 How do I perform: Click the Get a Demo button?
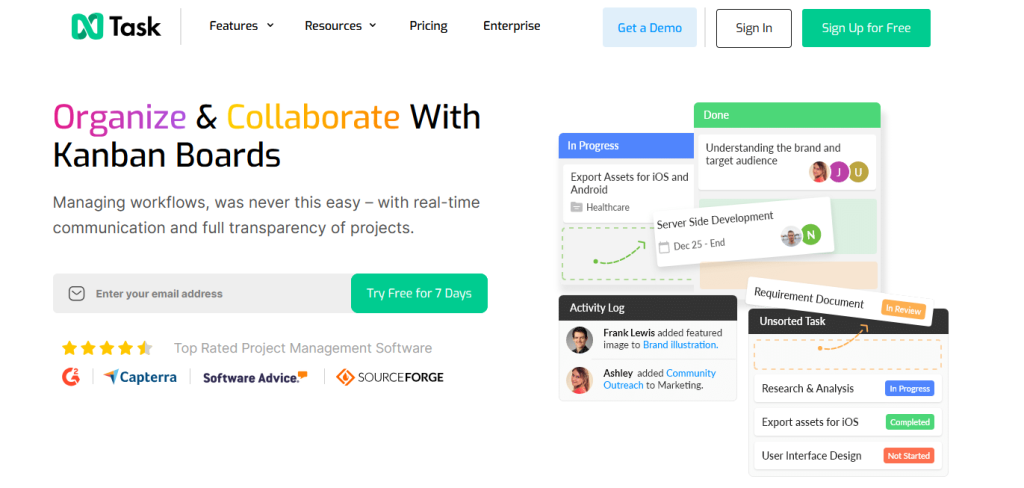point(649,28)
